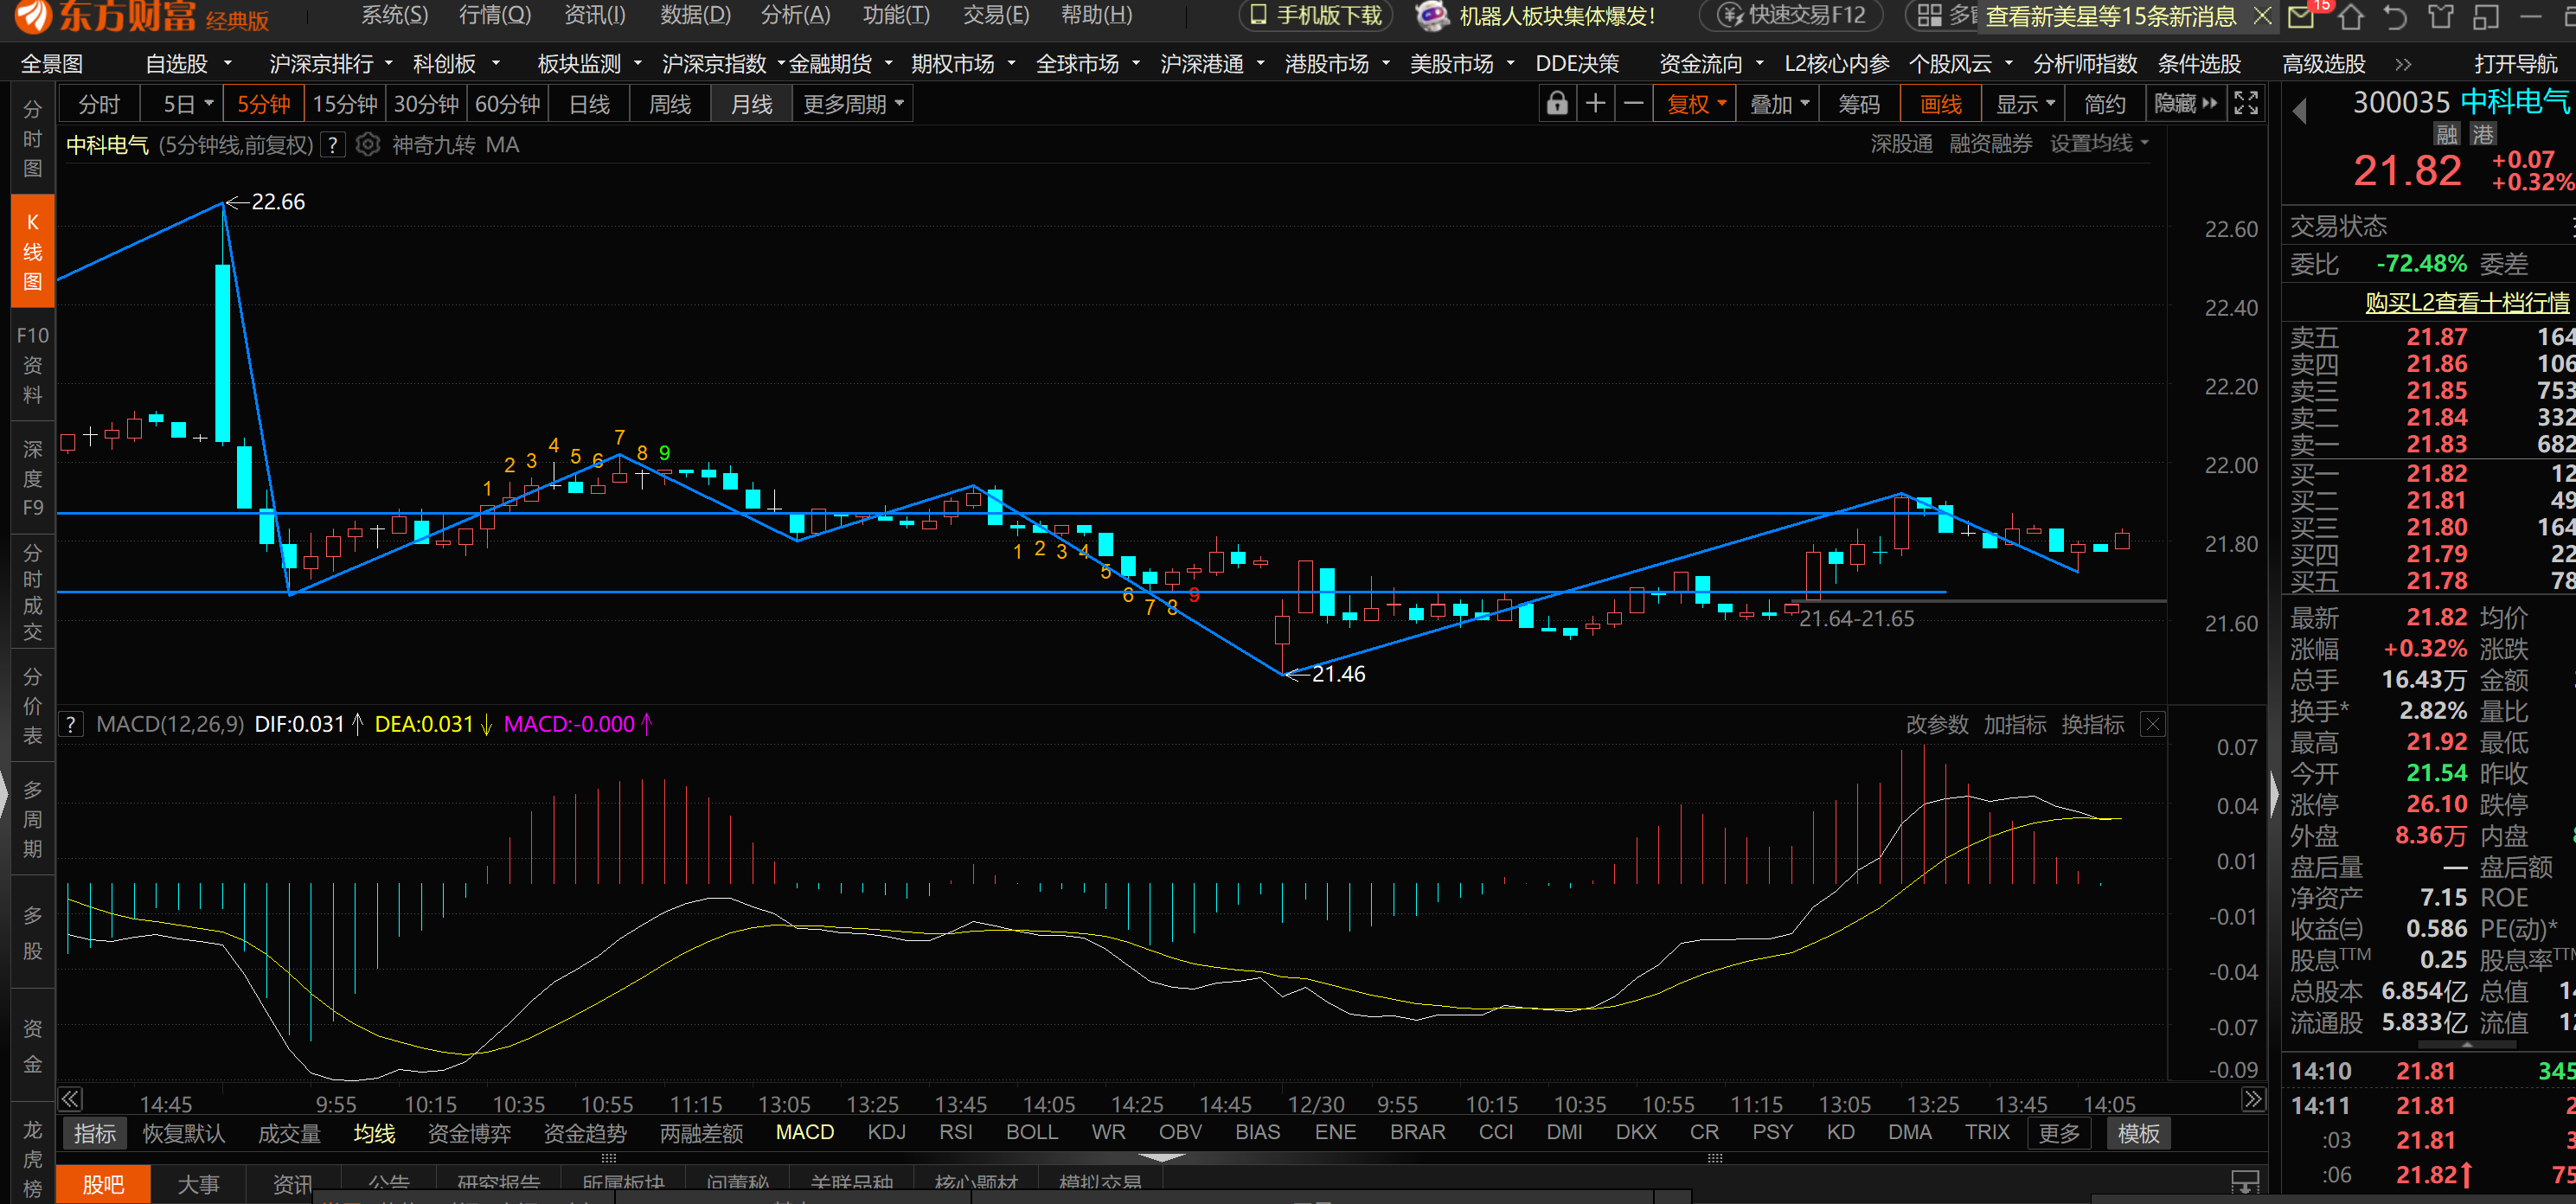Open the 复权 dropdown
Image resolution: width=2576 pixels, height=1204 pixels.
point(1696,104)
